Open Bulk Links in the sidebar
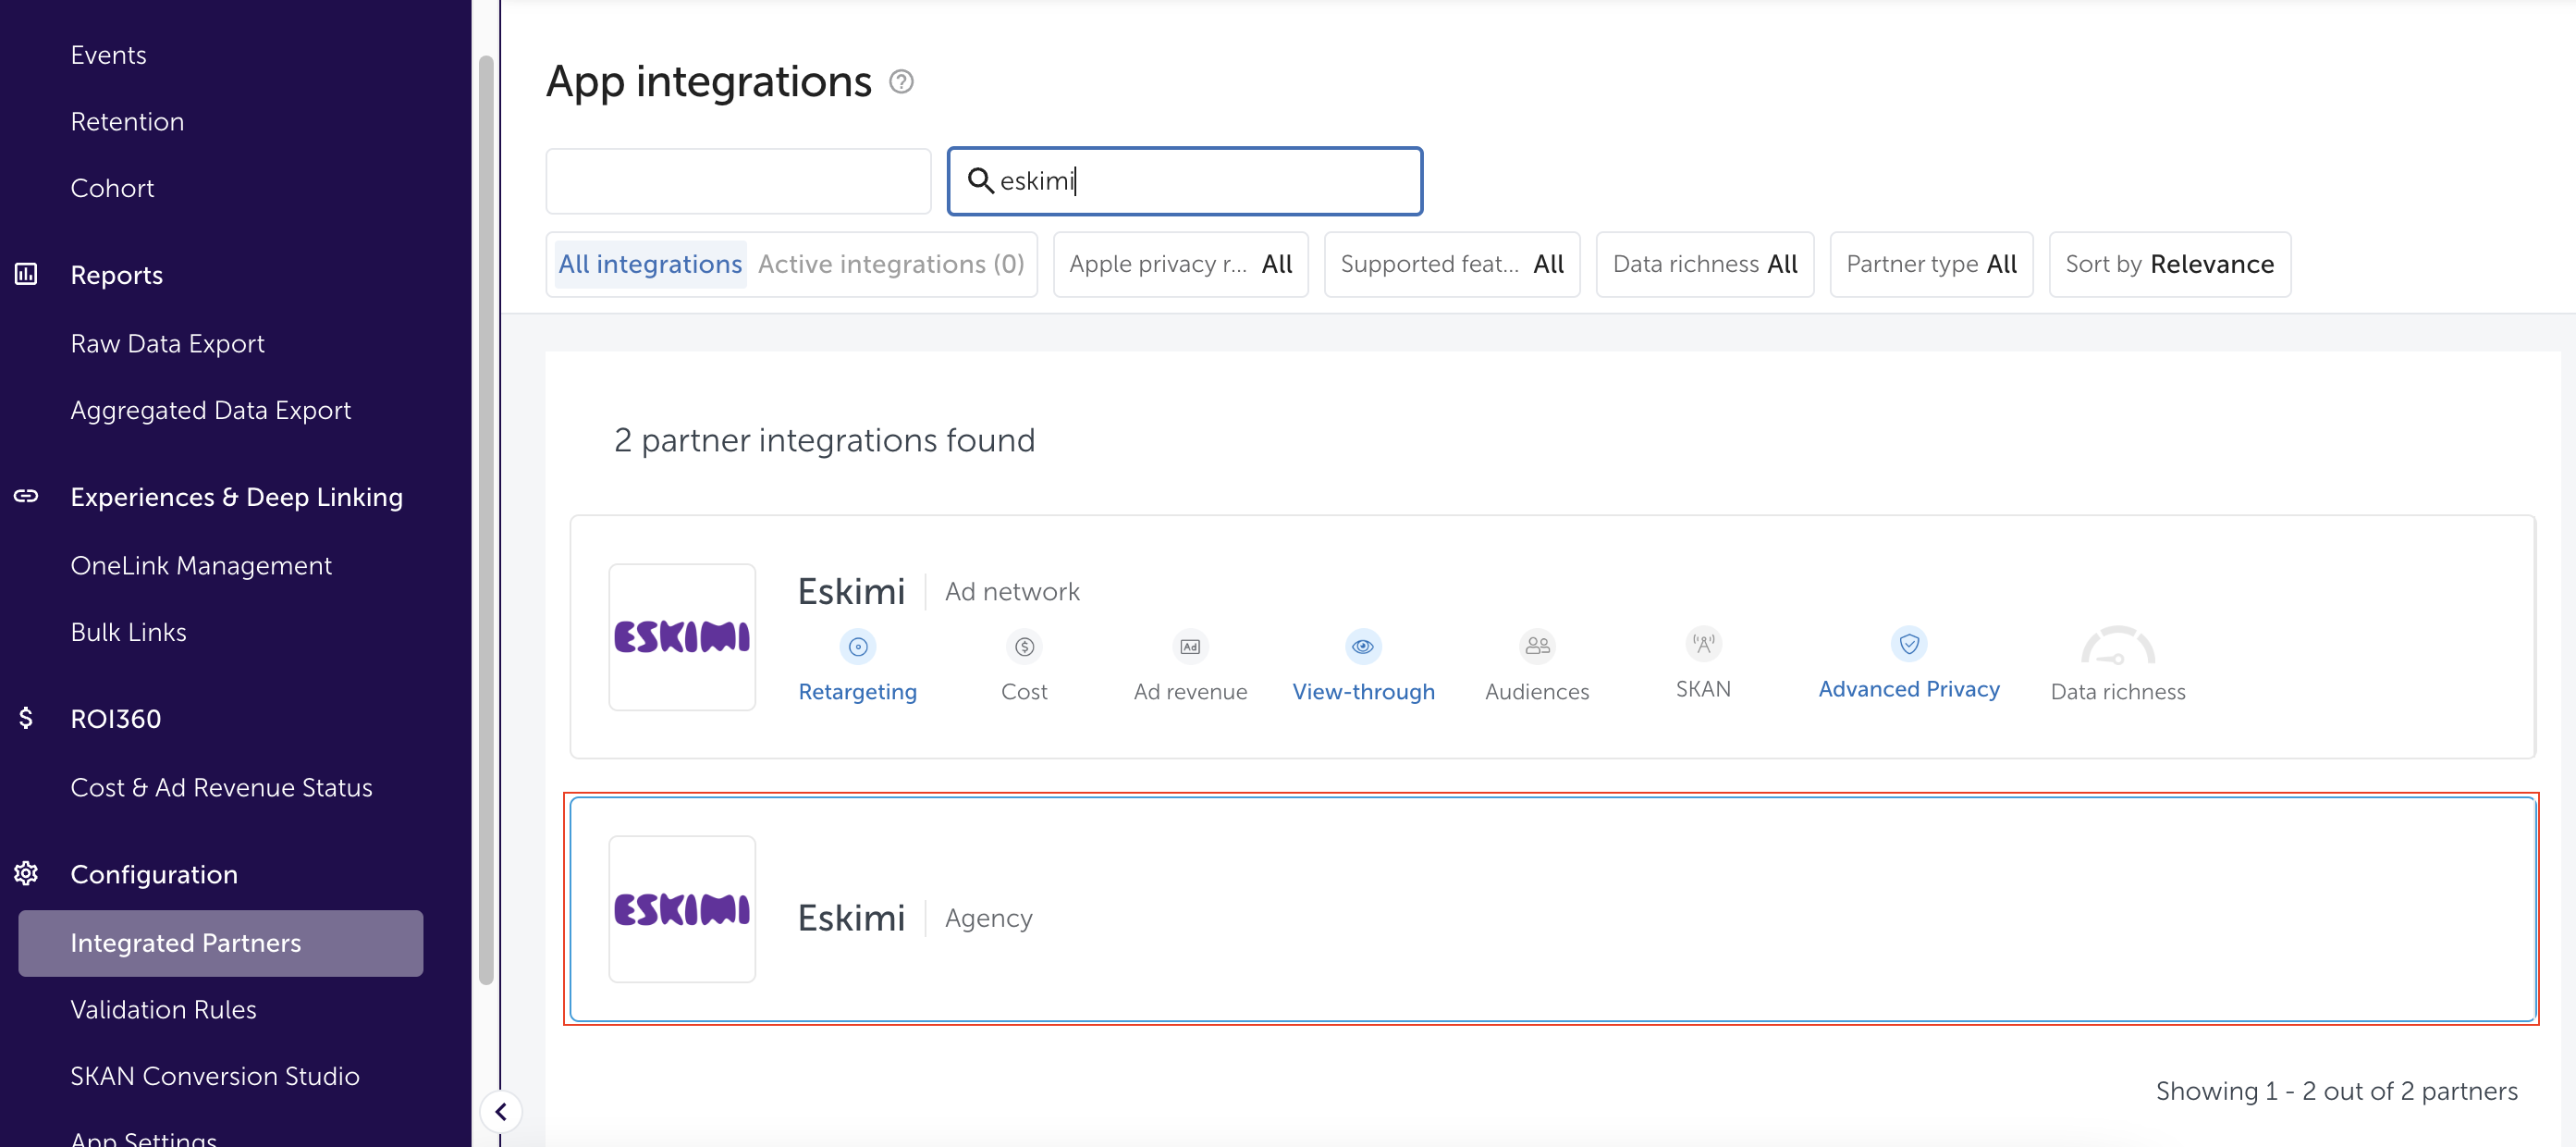 pos(128,632)
